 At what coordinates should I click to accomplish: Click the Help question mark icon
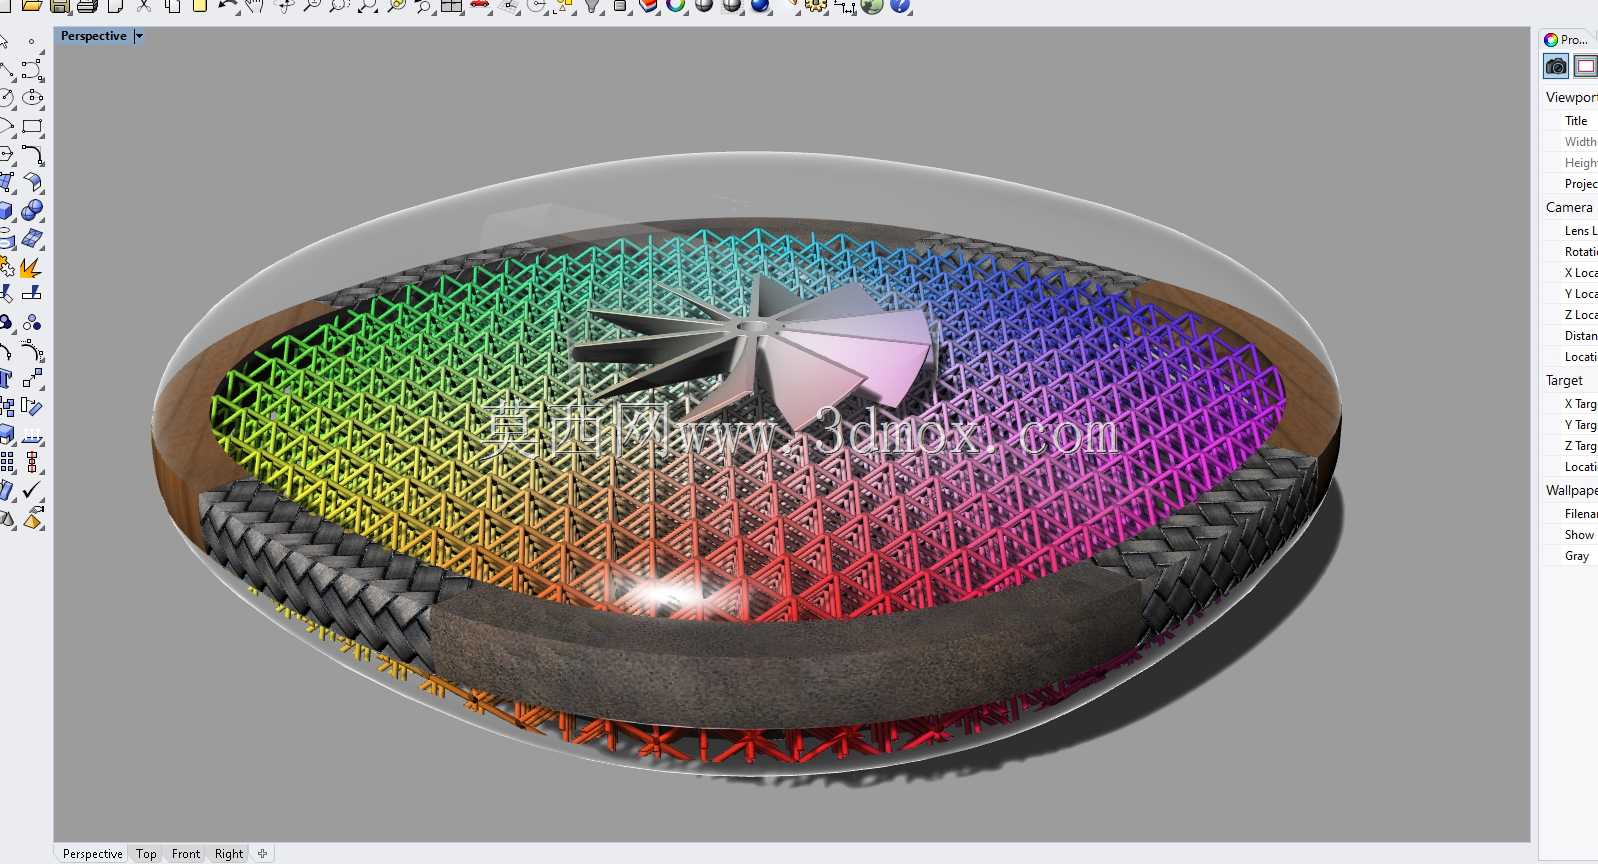coord(900,5)
